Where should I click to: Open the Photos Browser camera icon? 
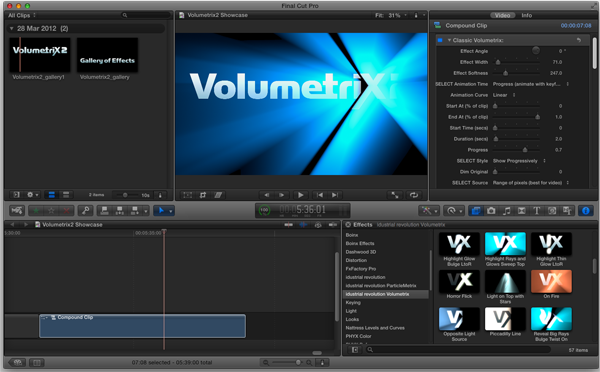[491, 210]
